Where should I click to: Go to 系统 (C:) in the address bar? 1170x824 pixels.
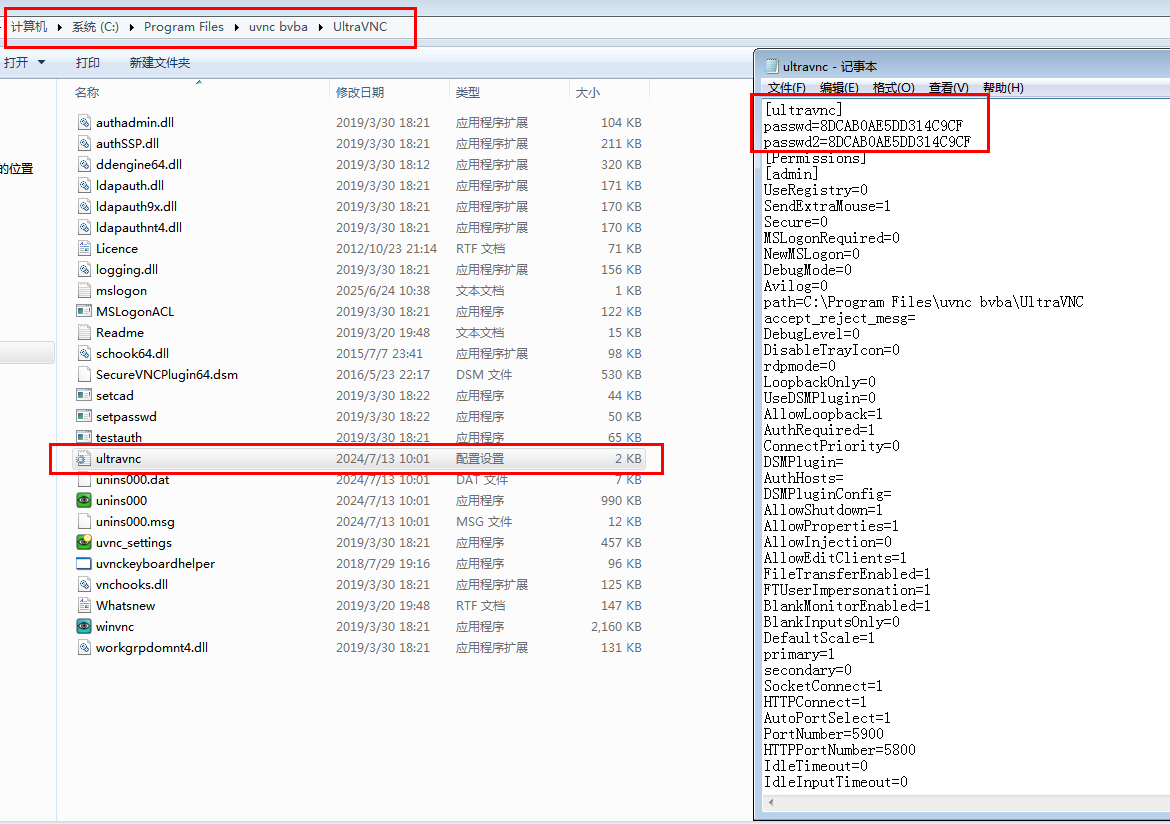(x=96, y=27)
